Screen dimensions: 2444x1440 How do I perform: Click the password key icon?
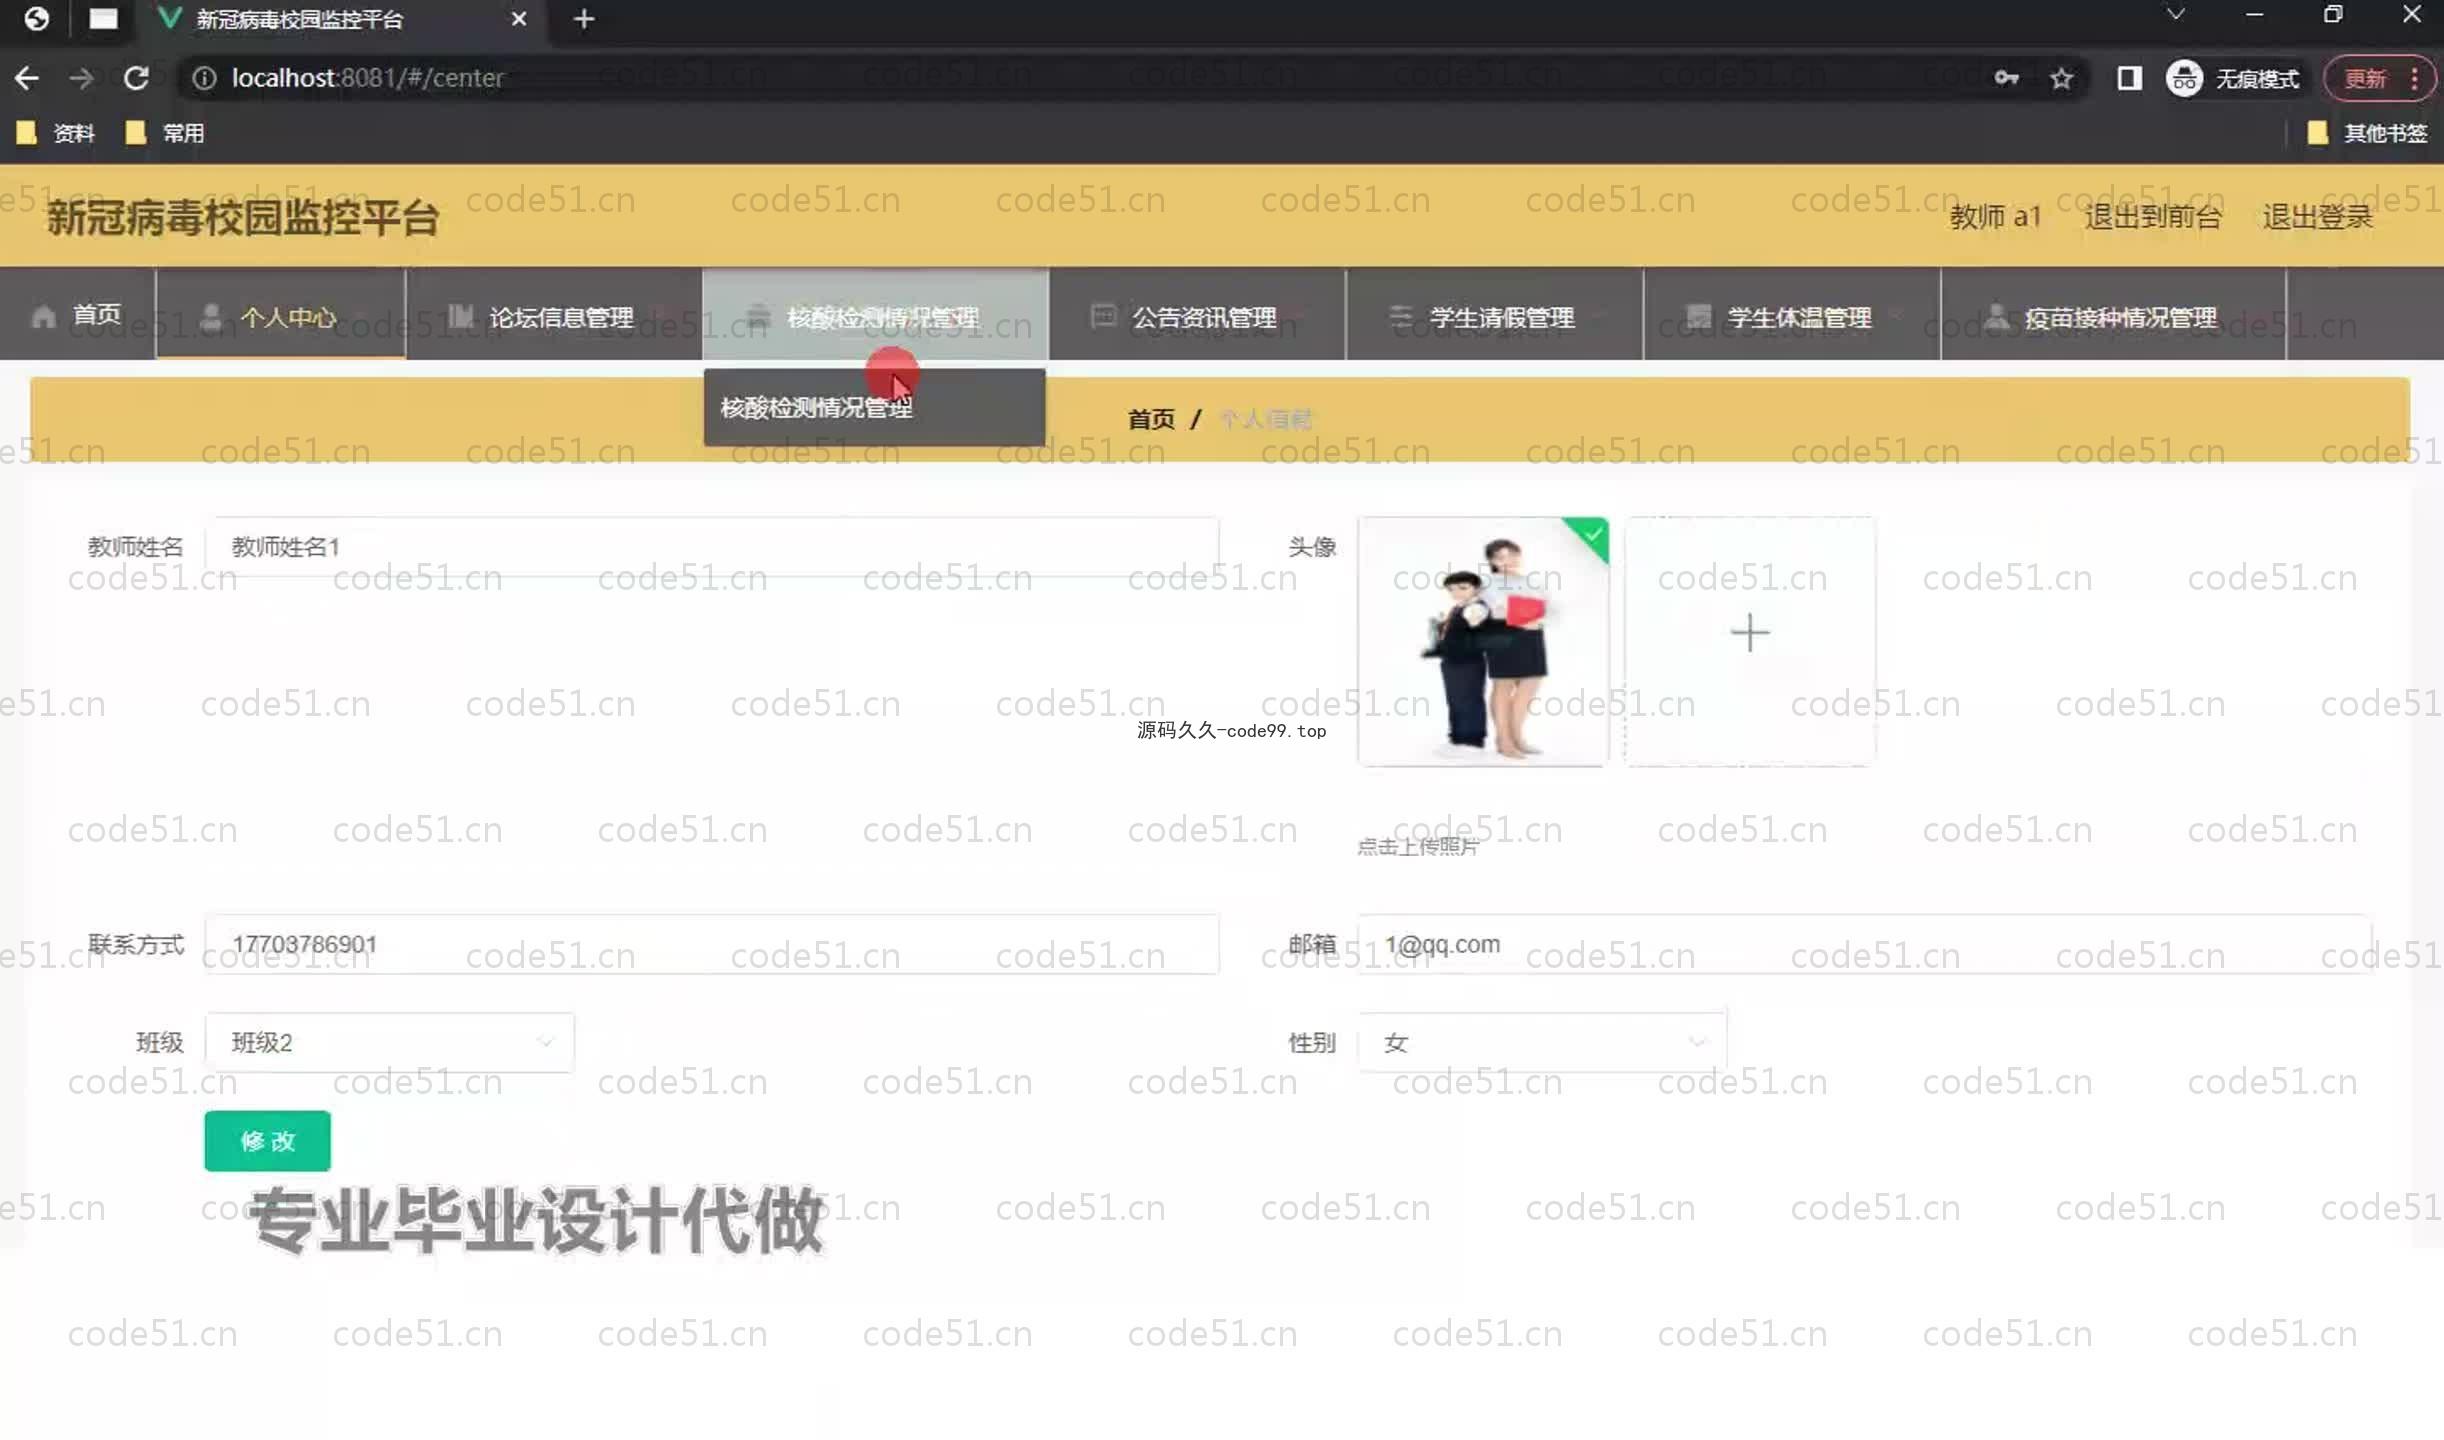click(x=2006, y=78)
